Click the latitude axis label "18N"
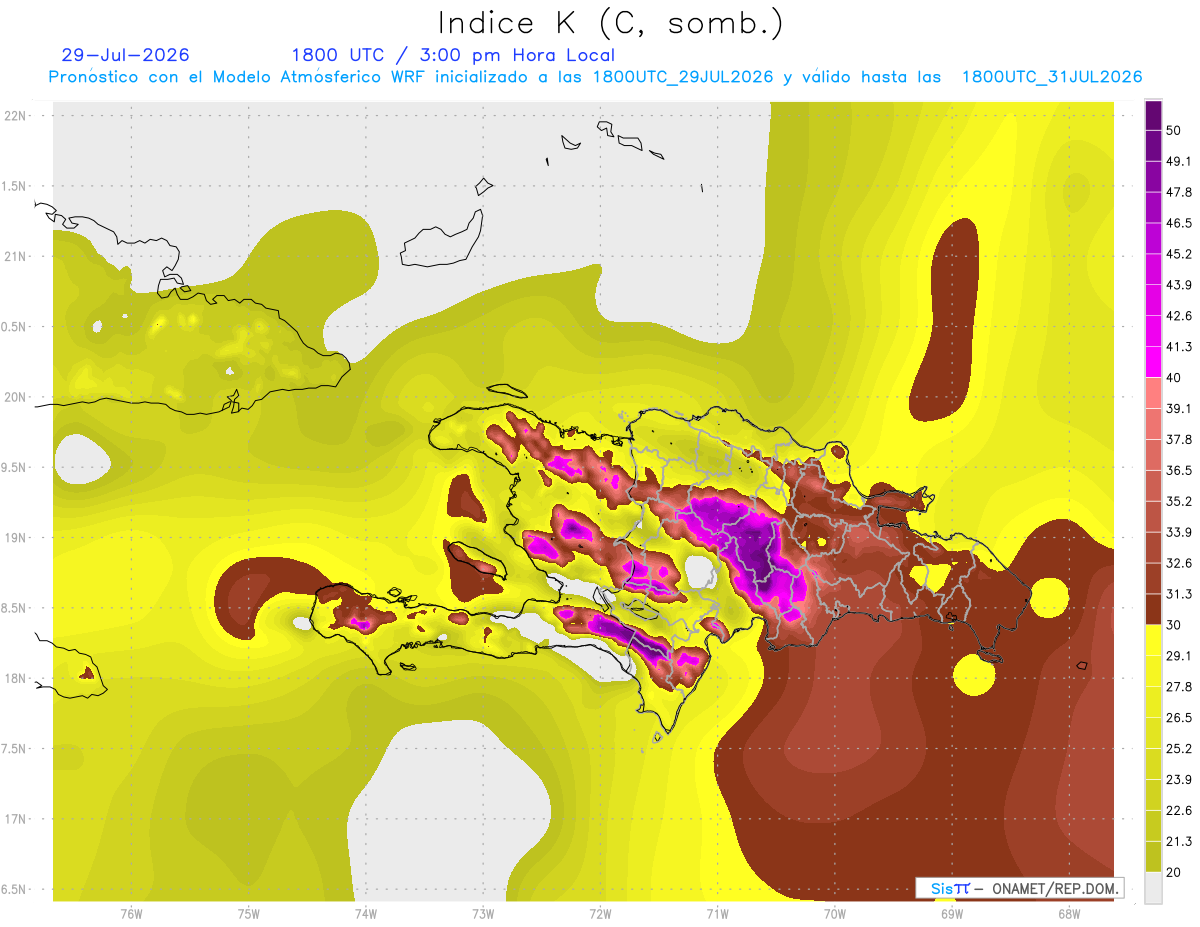Image resolution: width=1200 pixels, height=927 pixels. click(x=17, y=679)
